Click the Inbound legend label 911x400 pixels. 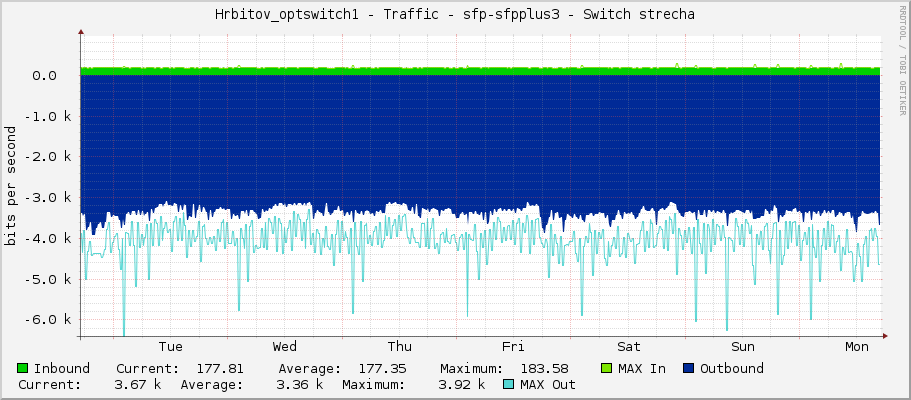pos(62,369)
